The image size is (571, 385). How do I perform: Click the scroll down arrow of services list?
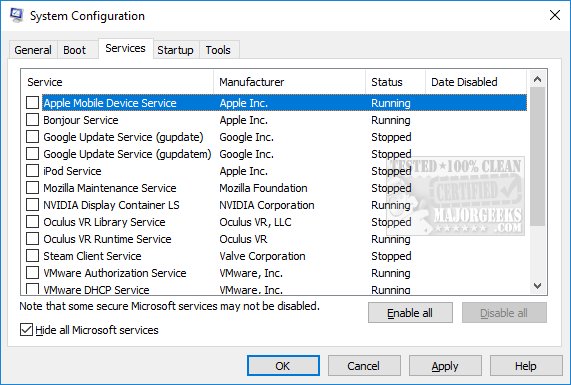tap(537, 286)
